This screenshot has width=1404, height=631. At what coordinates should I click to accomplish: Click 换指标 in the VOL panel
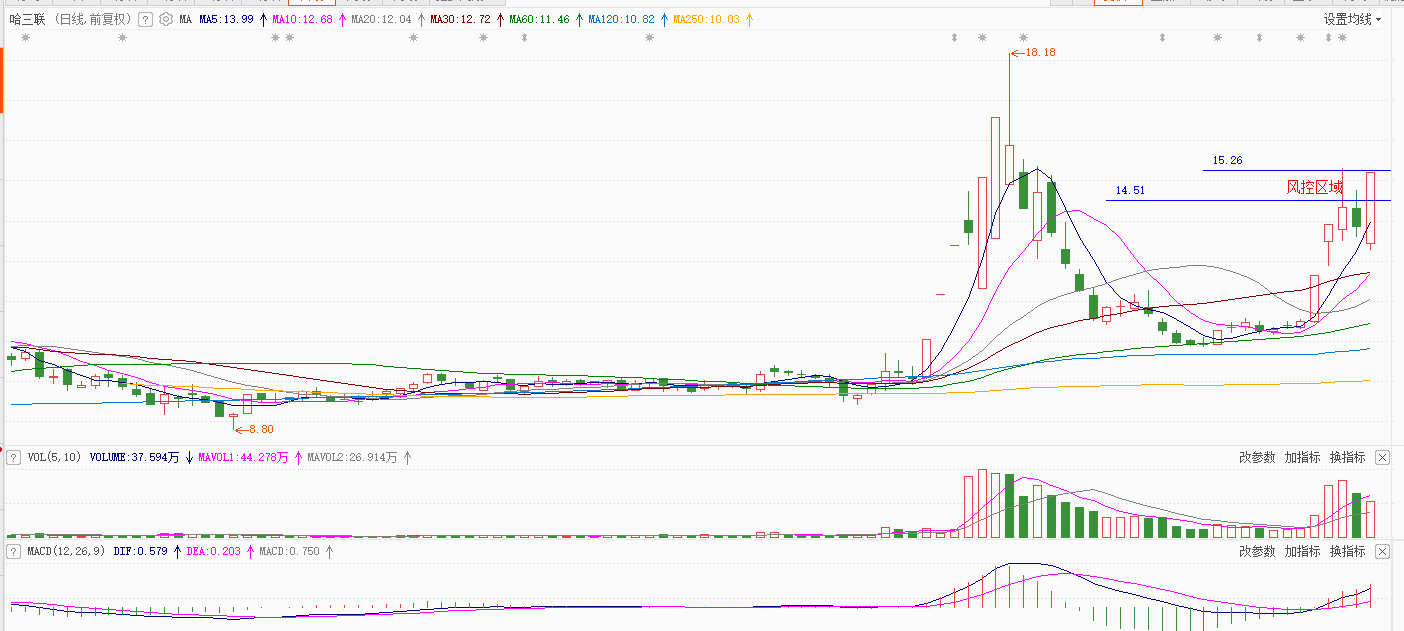click(1347, 457)
